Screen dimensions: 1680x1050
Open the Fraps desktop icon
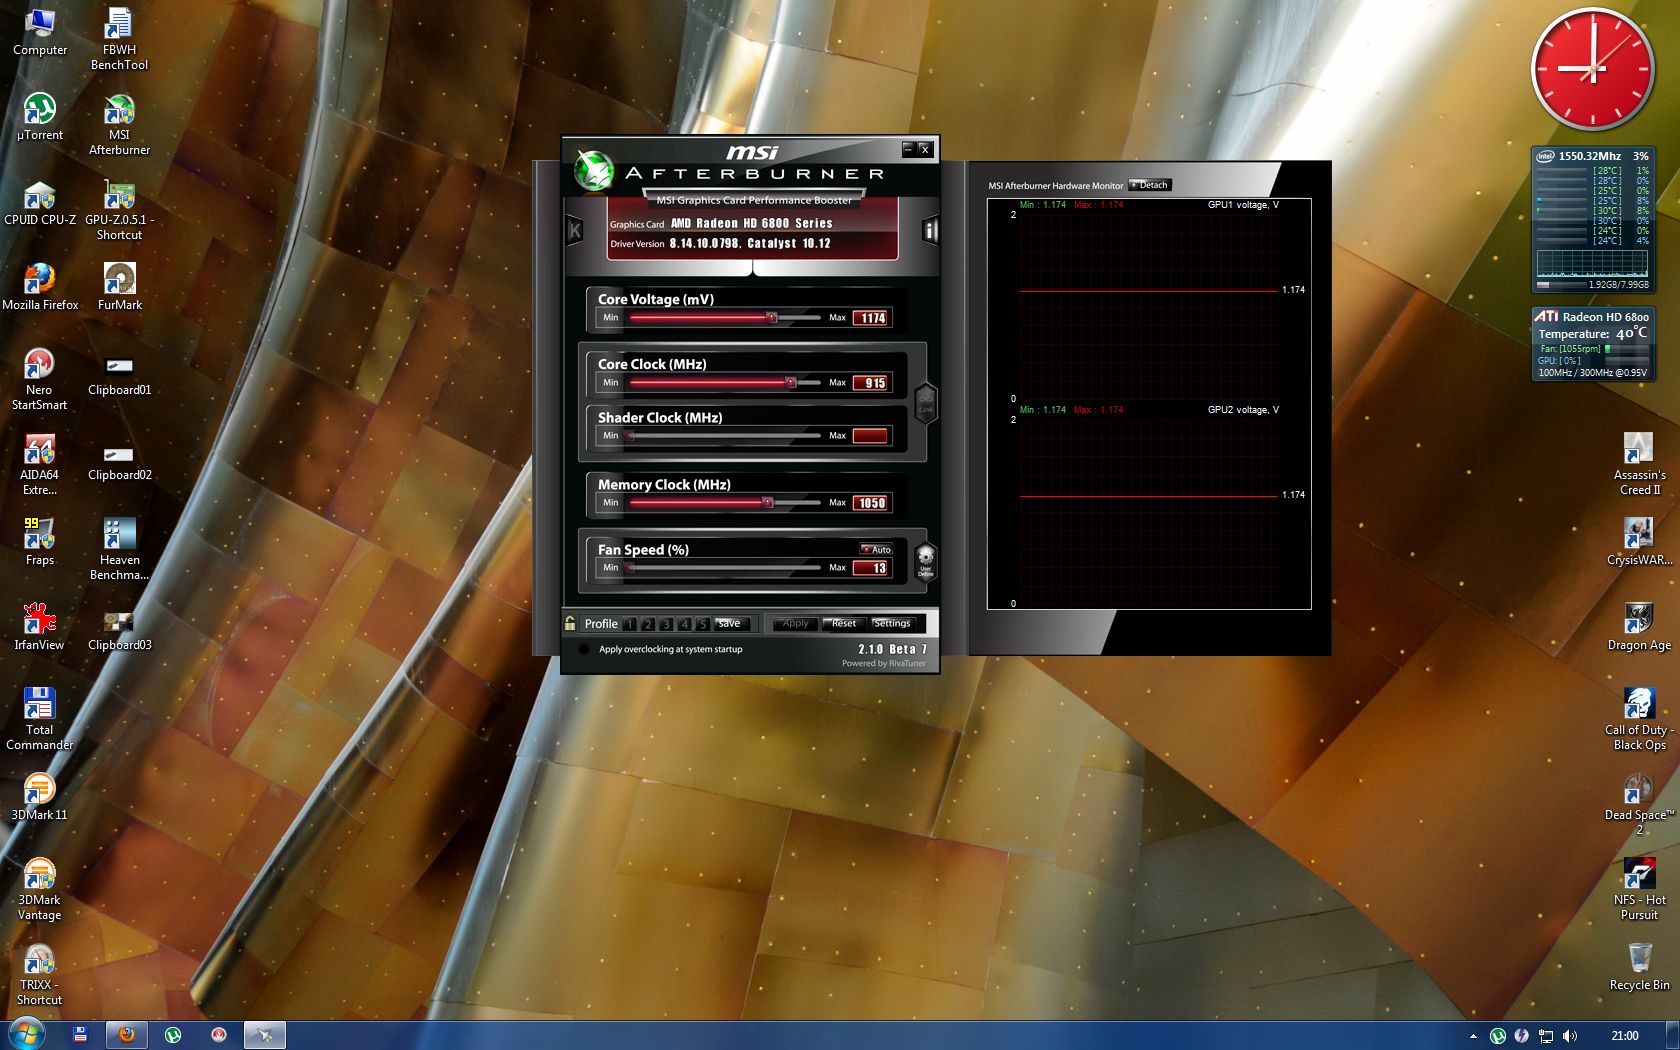click(x=39, y=542)
